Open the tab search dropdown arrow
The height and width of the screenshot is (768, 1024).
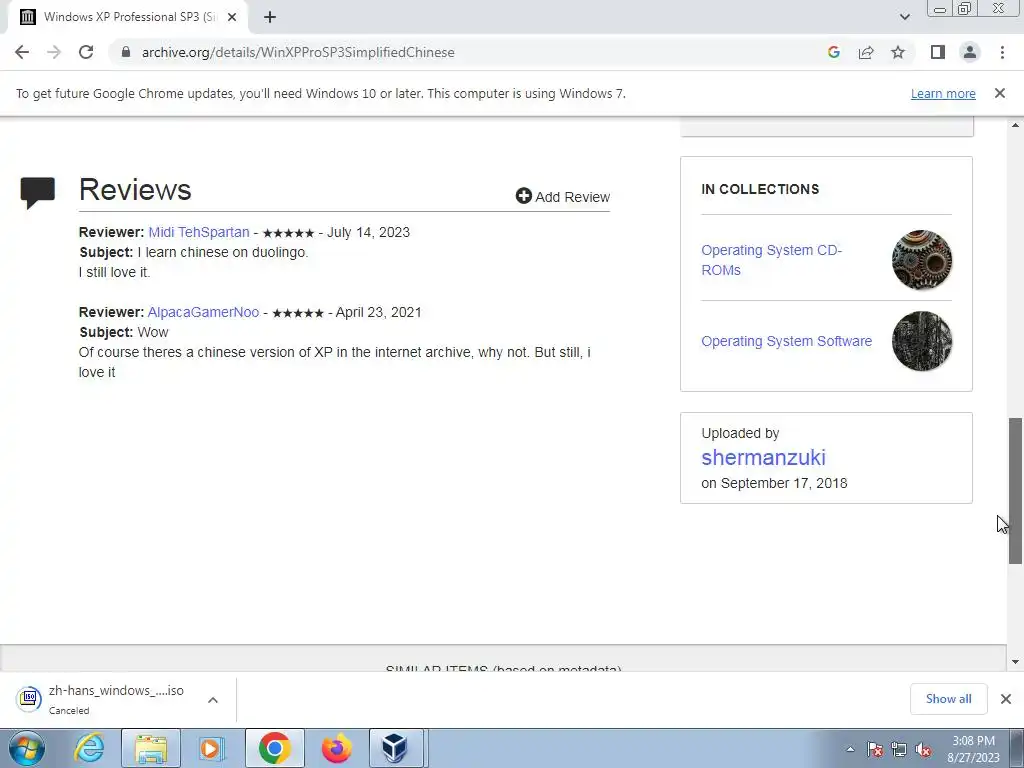point(904,17)
